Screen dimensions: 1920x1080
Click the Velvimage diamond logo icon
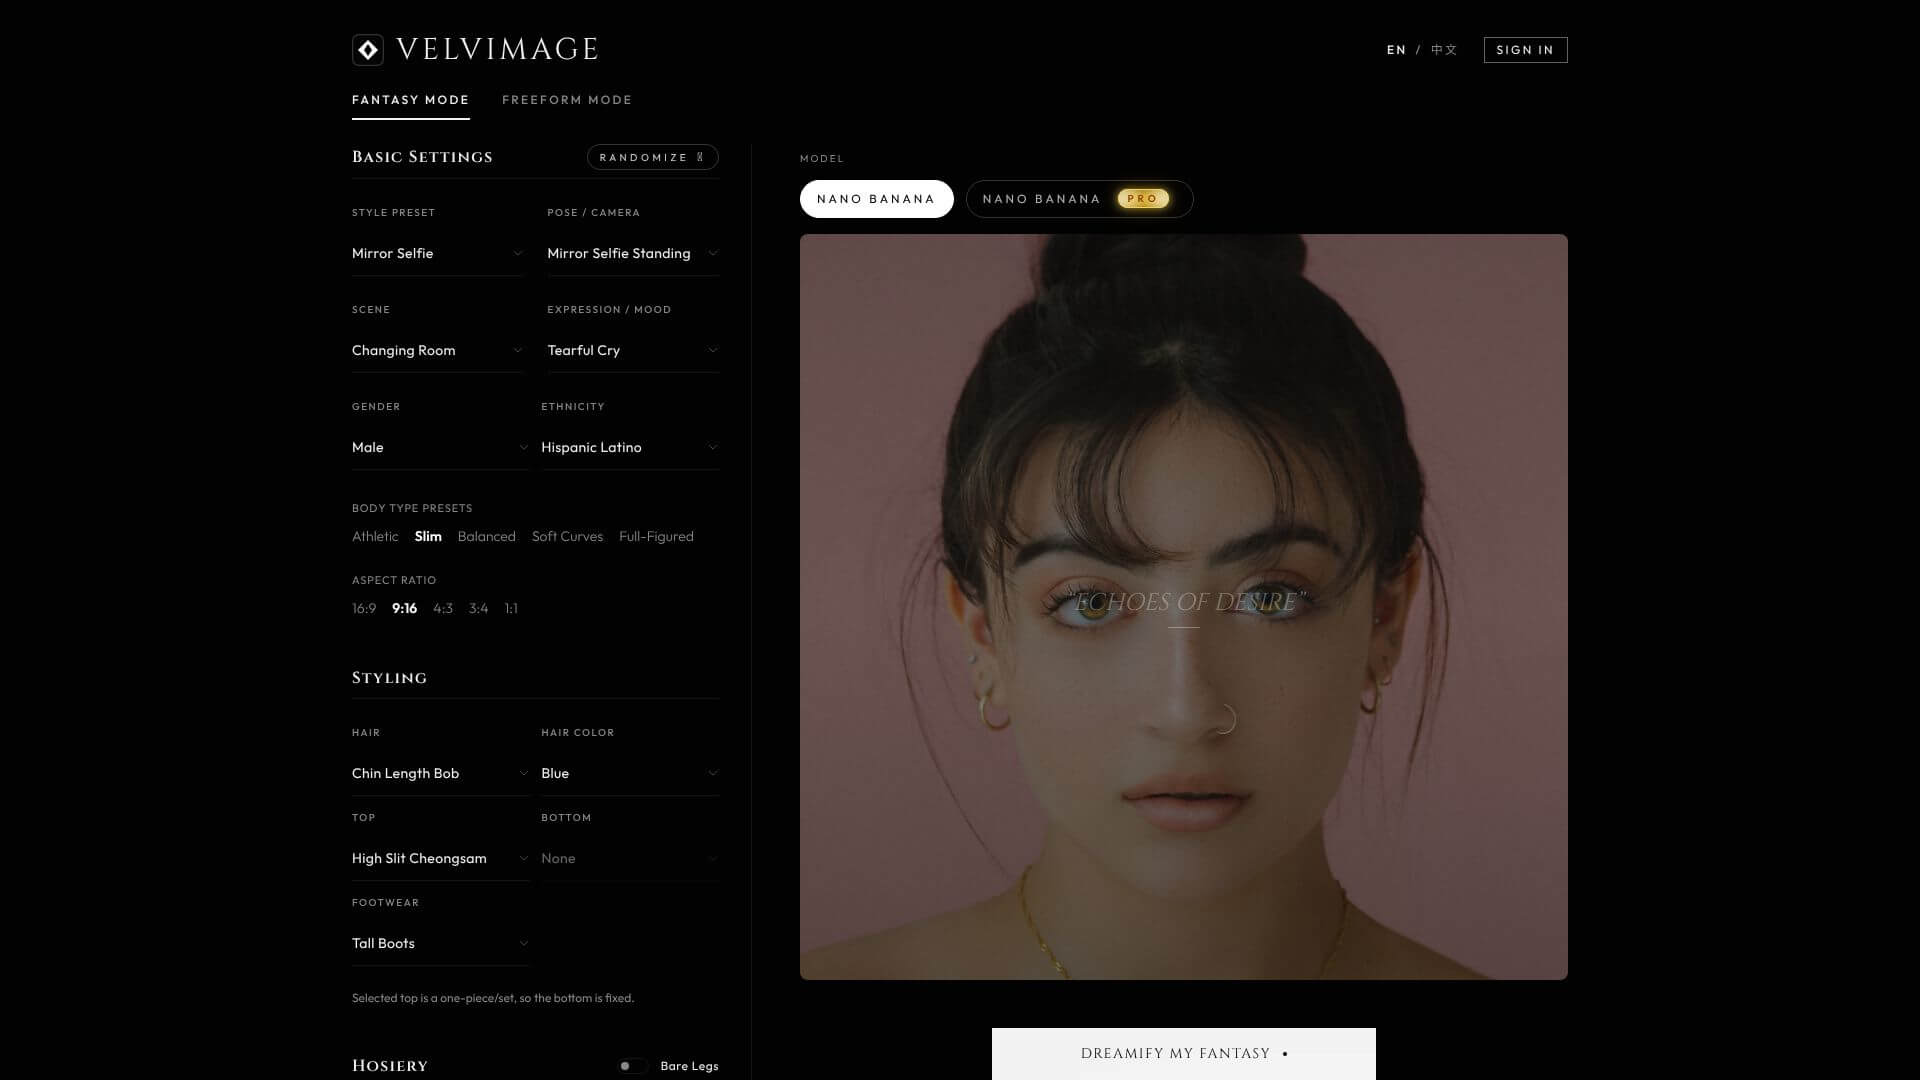pyautogui.click(x=368, y=50)
